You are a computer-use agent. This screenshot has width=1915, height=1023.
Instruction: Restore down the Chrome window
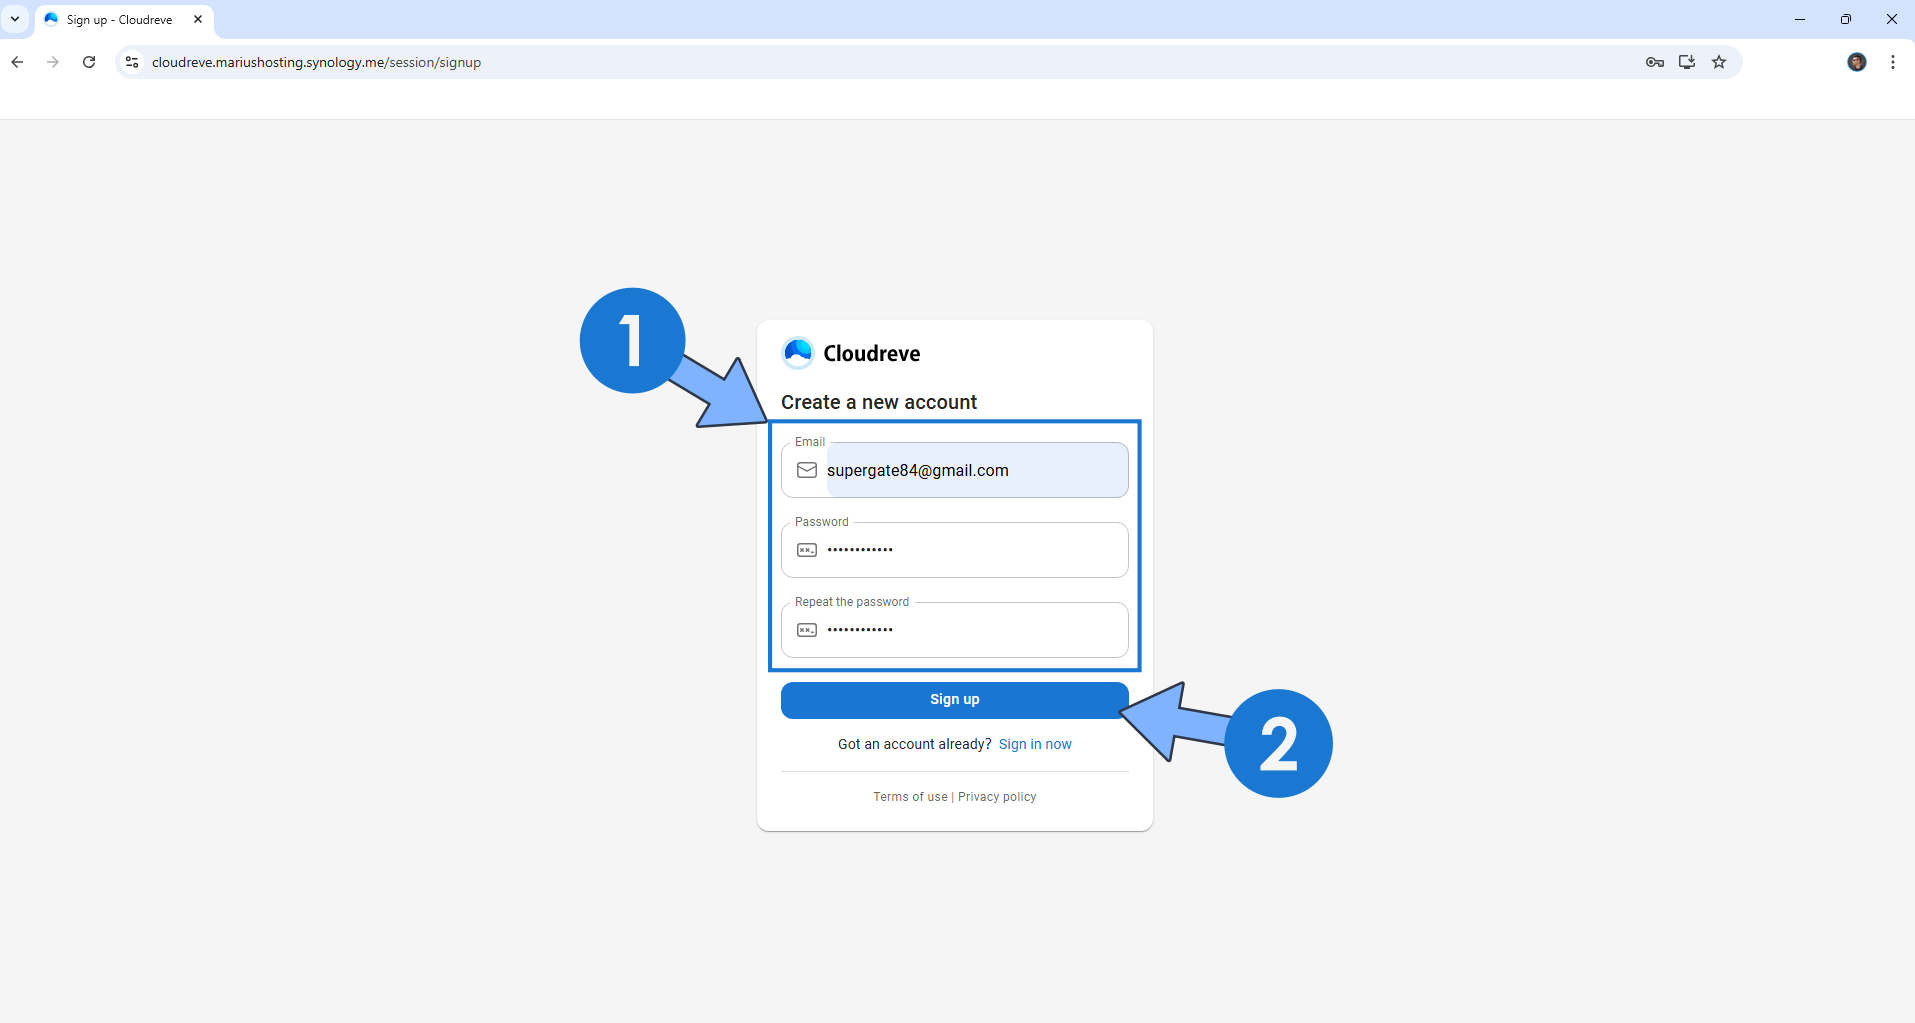[1846, 19]
